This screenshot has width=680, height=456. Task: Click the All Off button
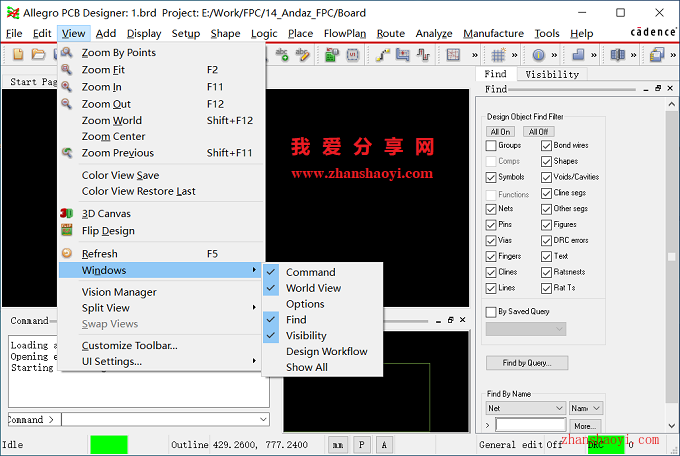[538, 131]
